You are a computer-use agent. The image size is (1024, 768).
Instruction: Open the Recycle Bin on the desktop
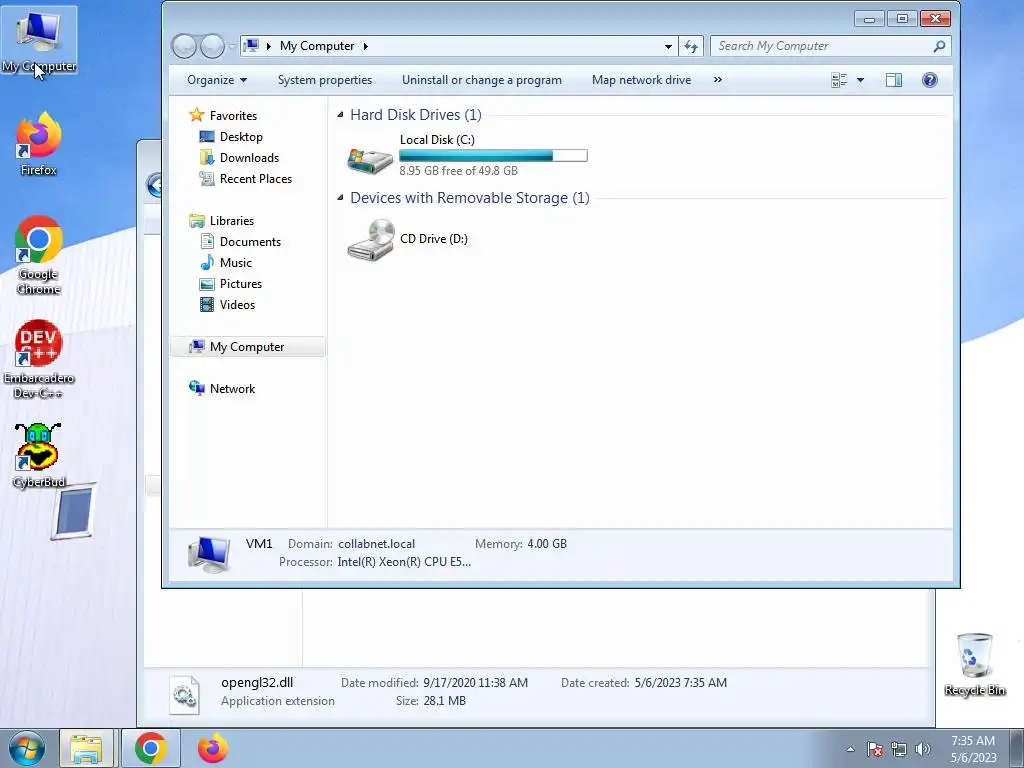(x=974, y=664)
